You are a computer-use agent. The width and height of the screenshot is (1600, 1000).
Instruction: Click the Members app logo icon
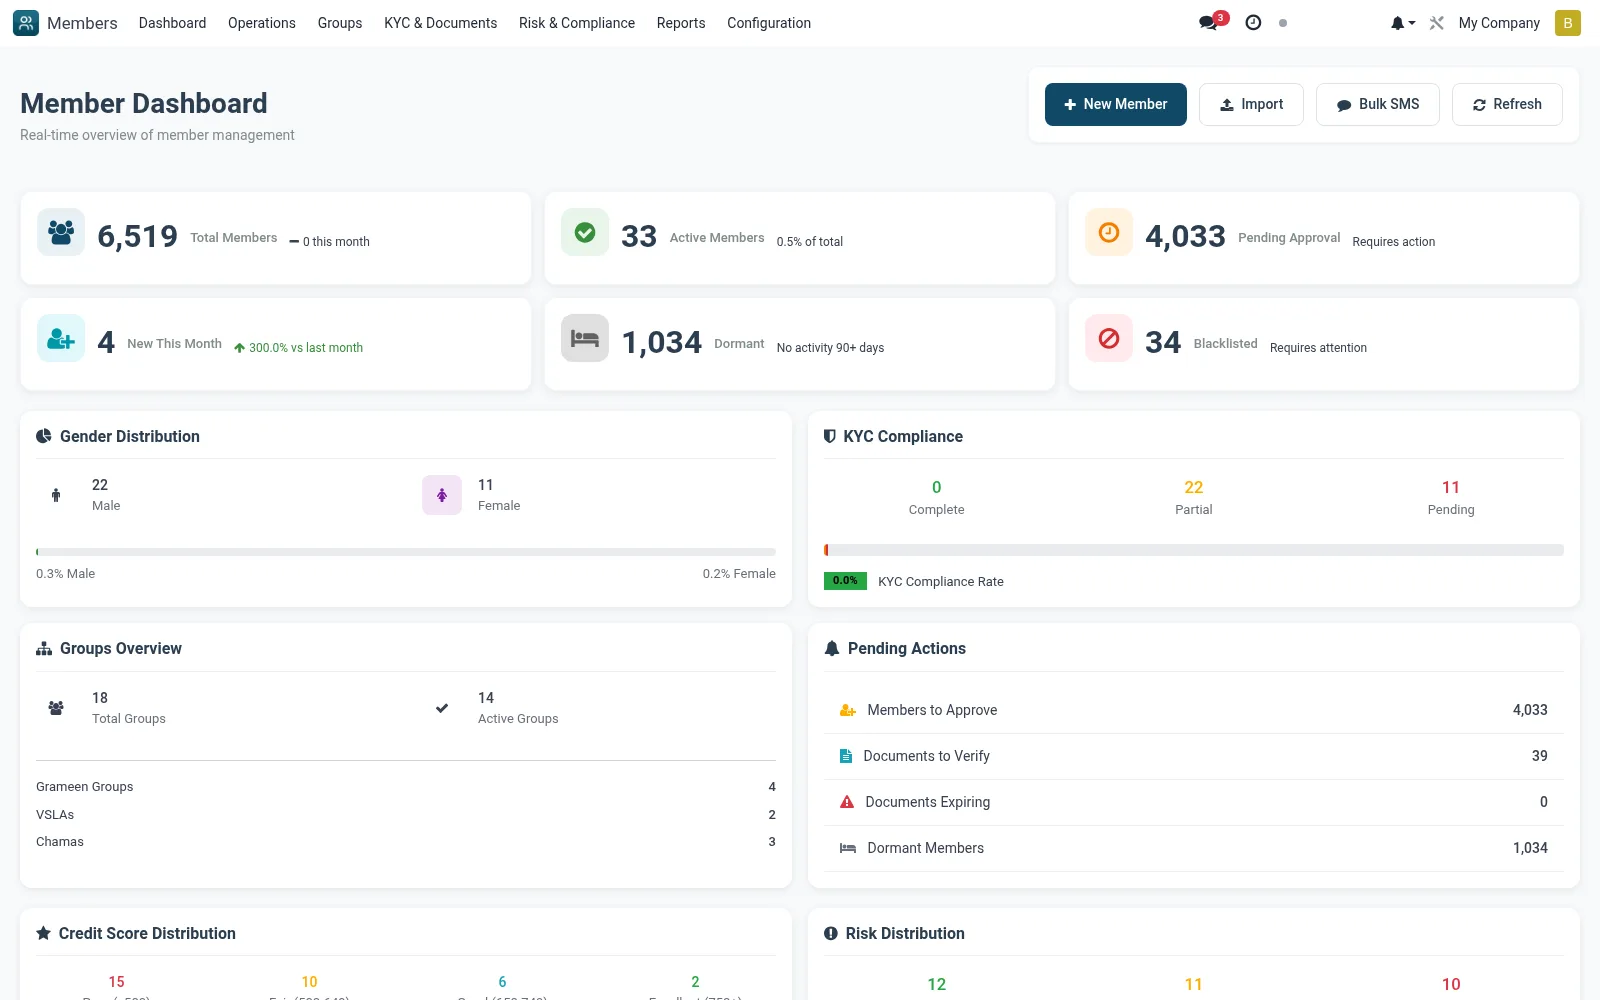point(26,22)
